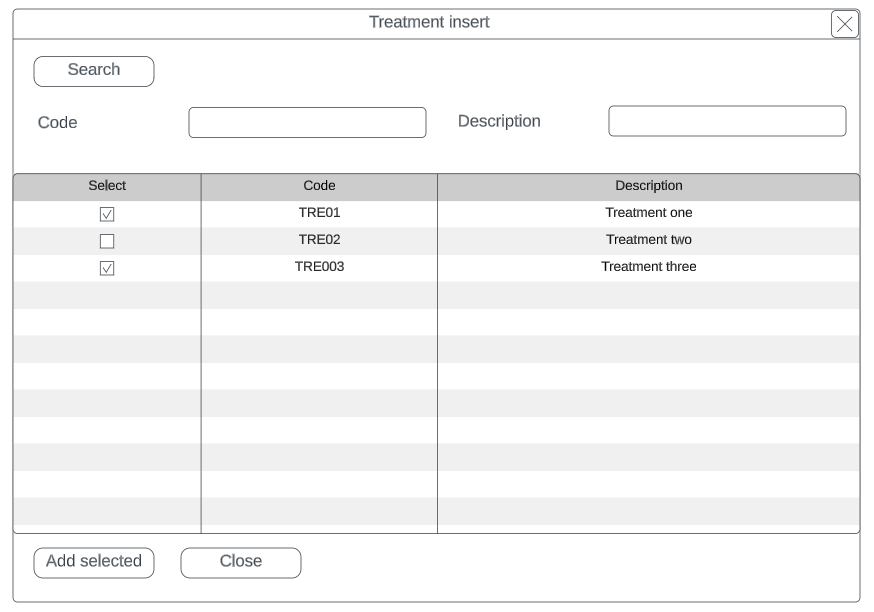
Task: Click the Select column header
Action: pos(107,186)
